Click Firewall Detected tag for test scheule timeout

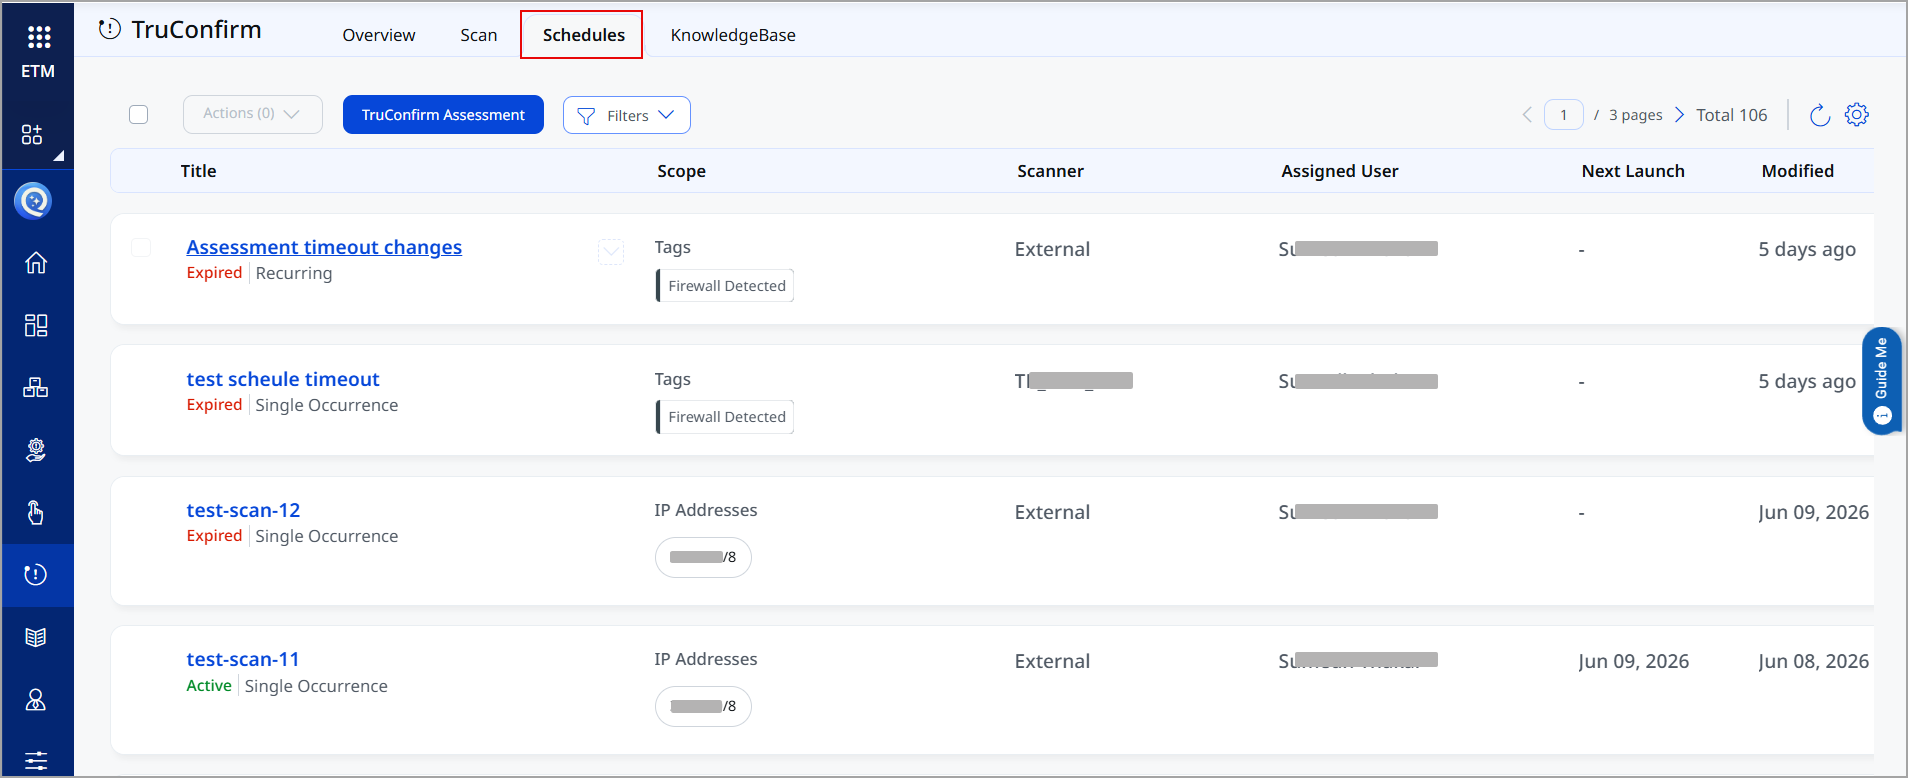click(x=725, y=417)
